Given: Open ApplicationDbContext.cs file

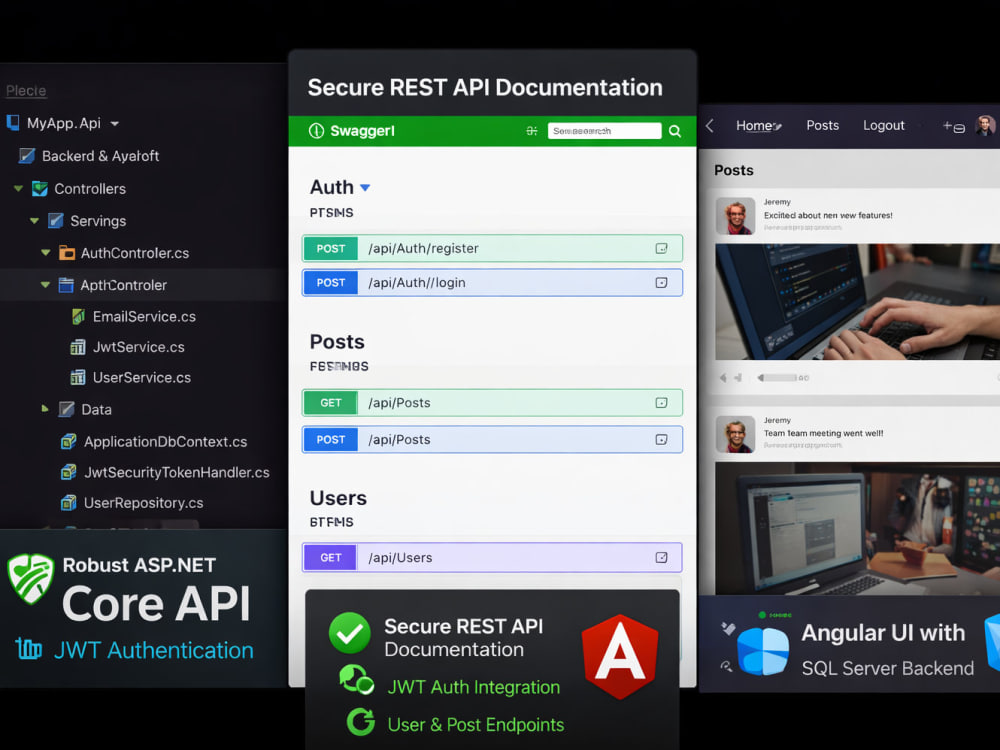Looking at the screenshot, I should click(x=165, y=441).
